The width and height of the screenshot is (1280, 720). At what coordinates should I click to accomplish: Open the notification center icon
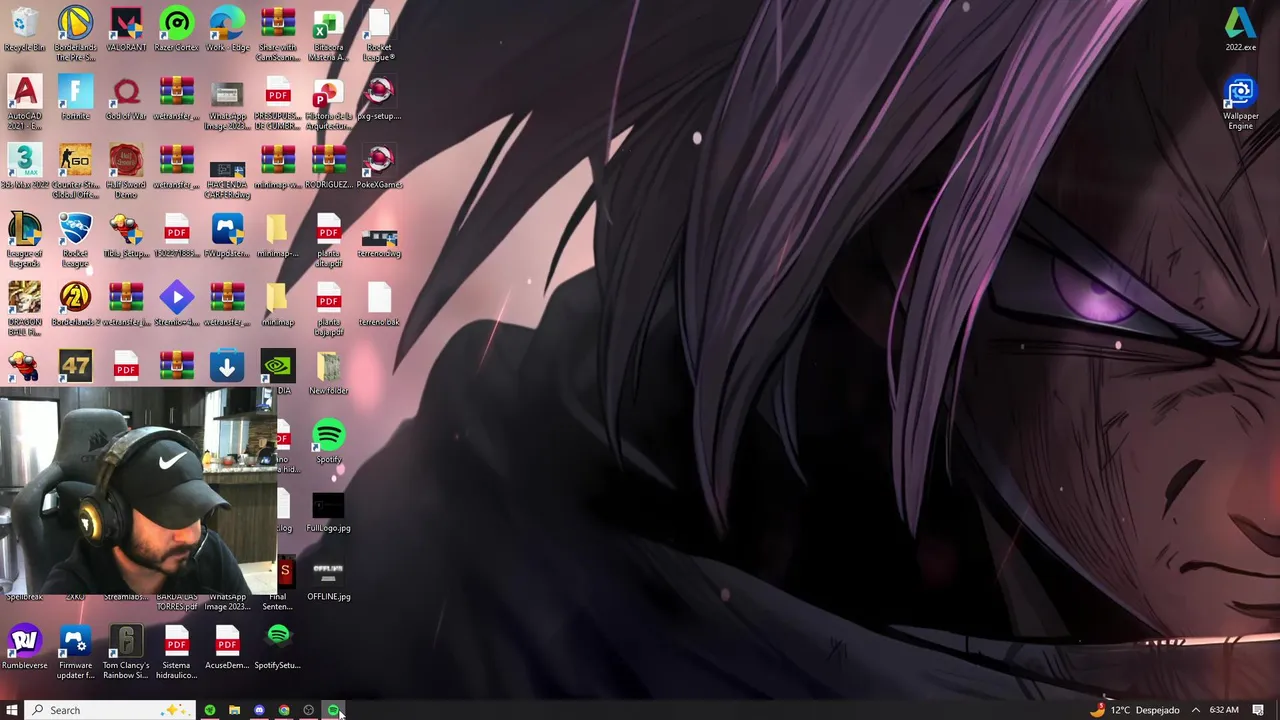[x=1258, y=710]
